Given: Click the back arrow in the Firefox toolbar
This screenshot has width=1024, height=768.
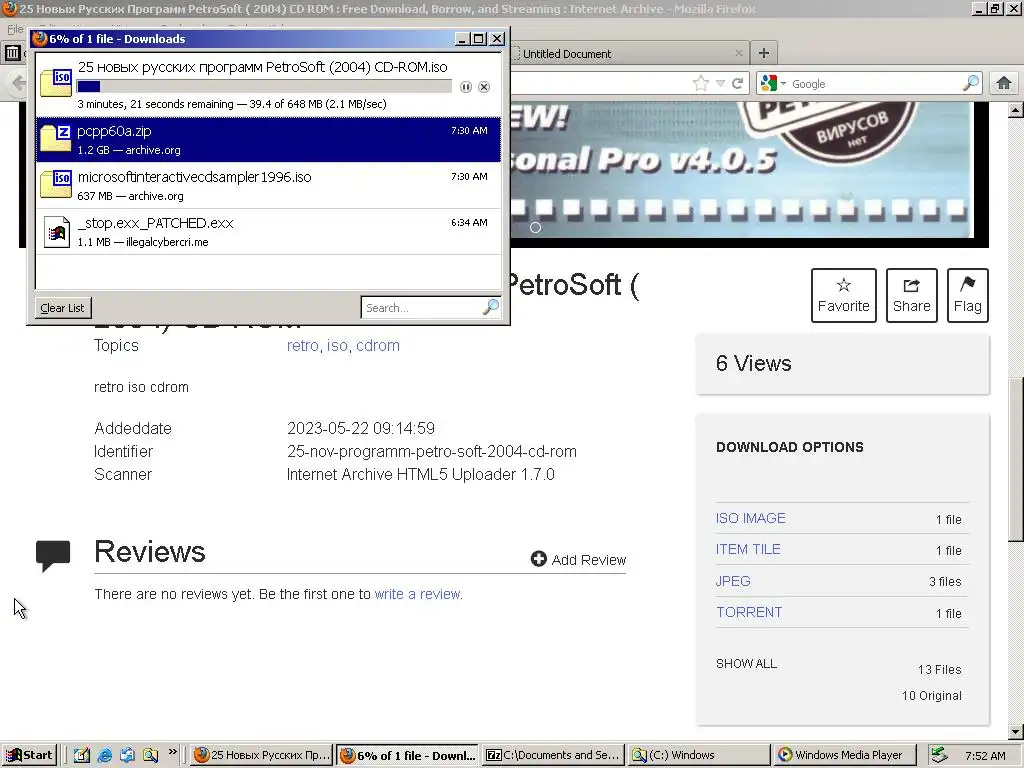Looking at the screenshot, I should click(18, 83).
